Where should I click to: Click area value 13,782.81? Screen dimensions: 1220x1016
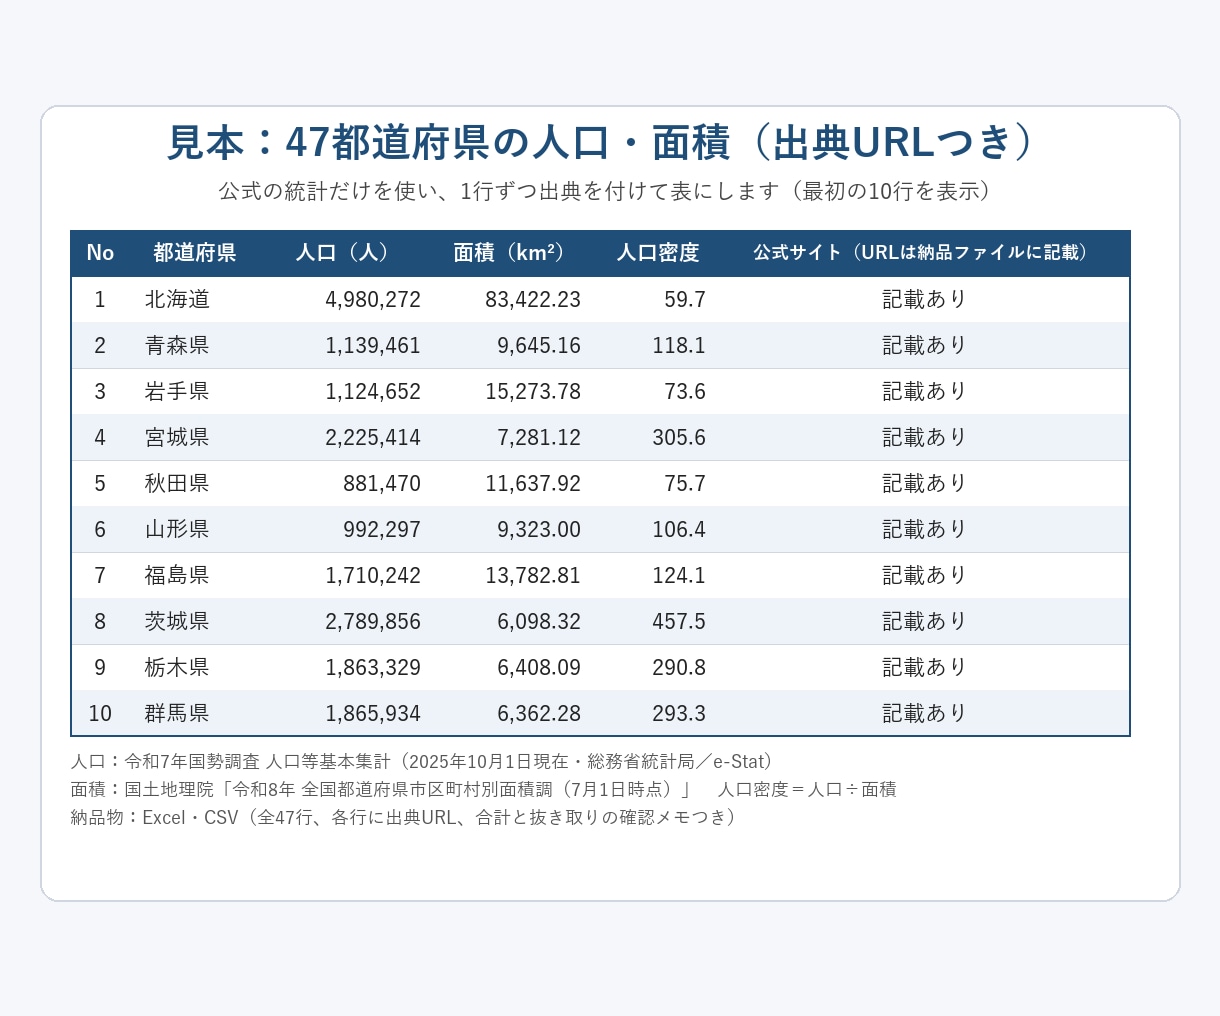(x=533, y=576)
